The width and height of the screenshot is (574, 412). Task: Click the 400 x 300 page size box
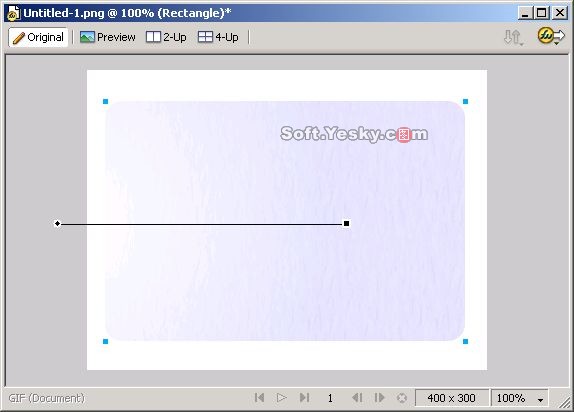[451, 398]
